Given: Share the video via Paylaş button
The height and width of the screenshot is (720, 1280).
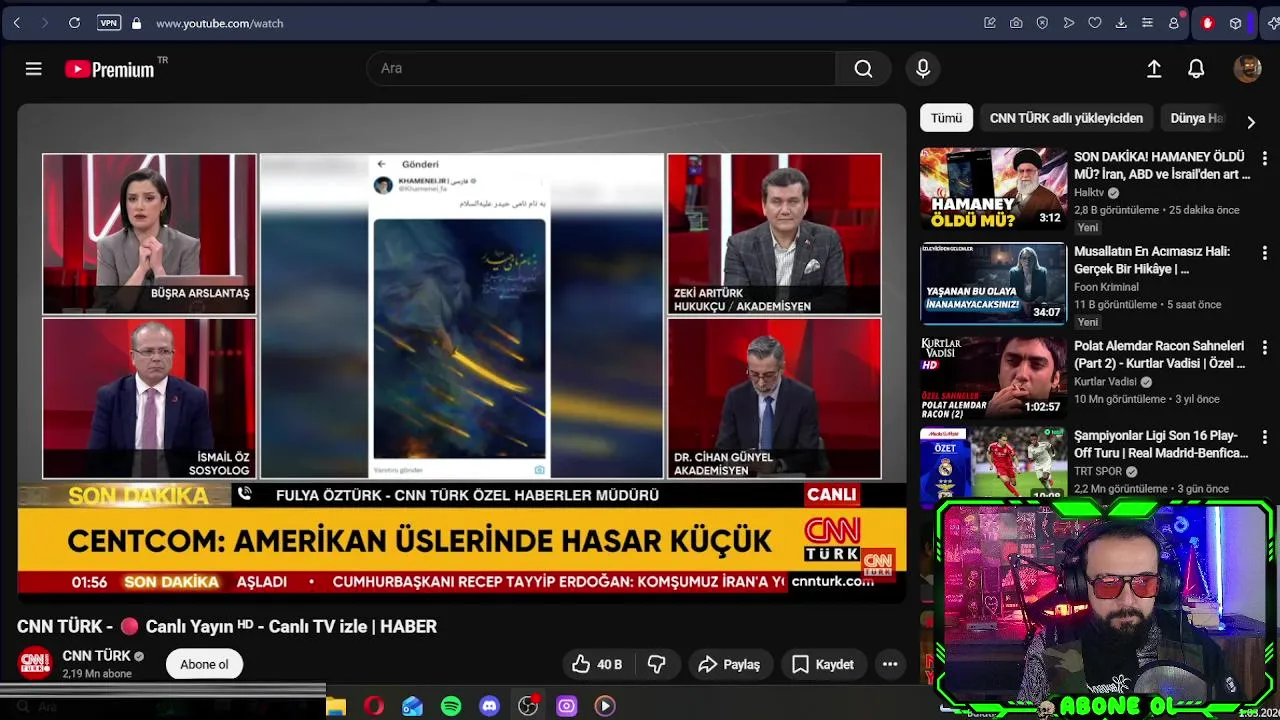Looking at the screenshot, I should [729, 664].
